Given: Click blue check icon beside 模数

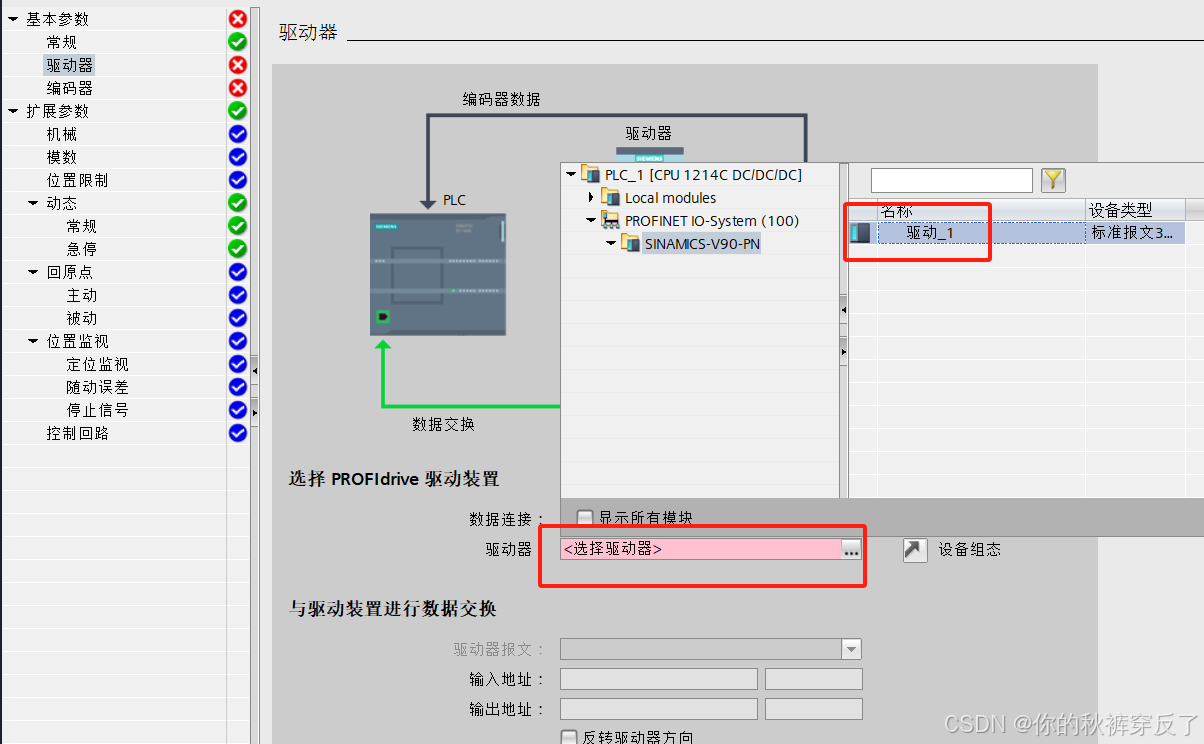Looking at the screenshot, I should click(x=237, y=157).
